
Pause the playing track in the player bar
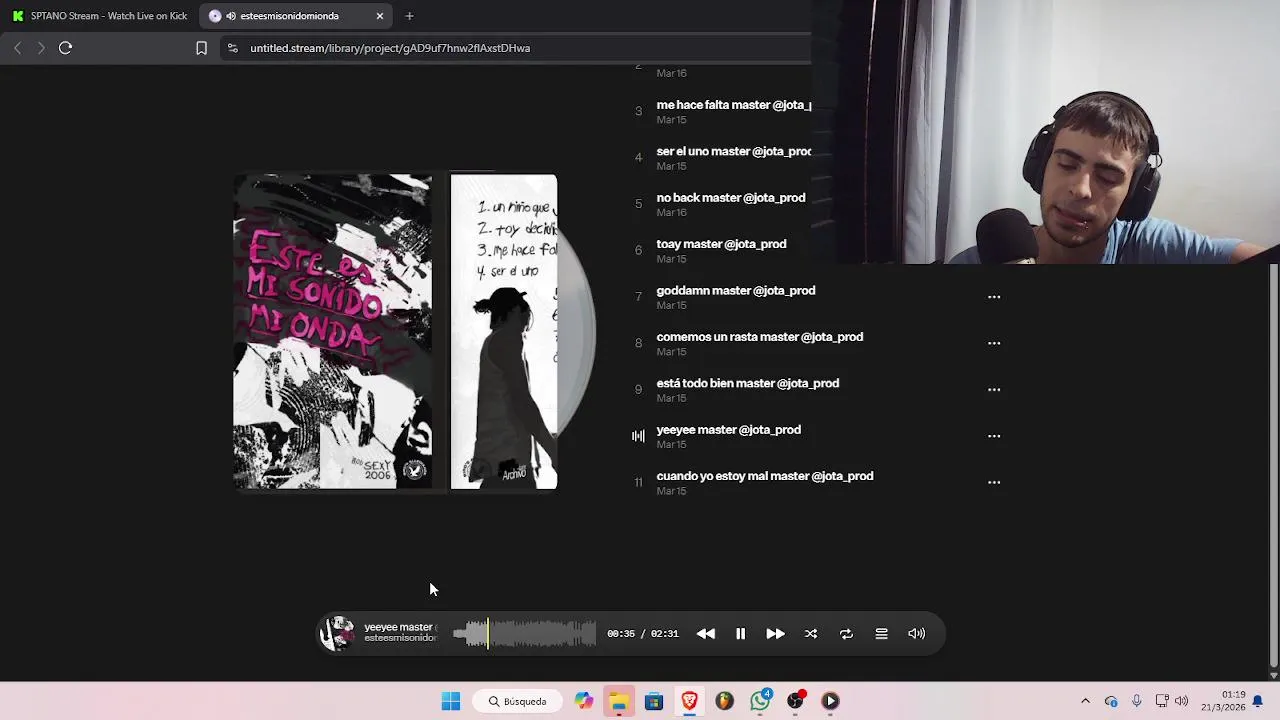click(x=740, y=634)
